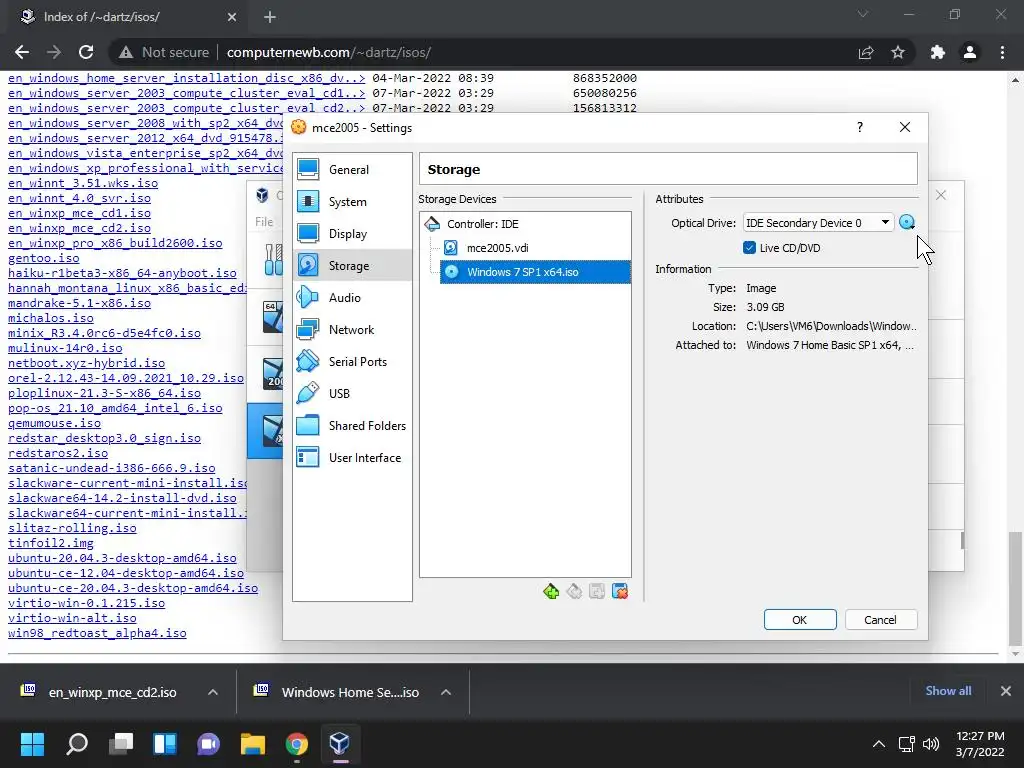Open the User Interface settings category
Viewport: 1024px width, 768px height.
(352, 458)
